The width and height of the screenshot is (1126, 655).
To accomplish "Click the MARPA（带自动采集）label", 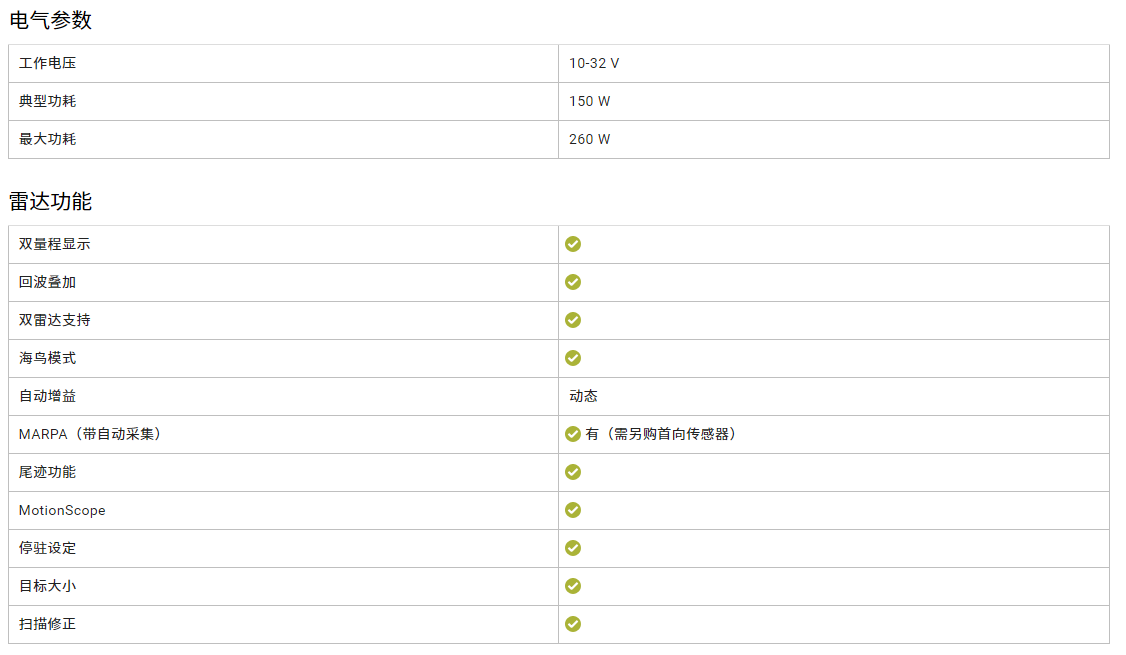I will coord(90,434).
